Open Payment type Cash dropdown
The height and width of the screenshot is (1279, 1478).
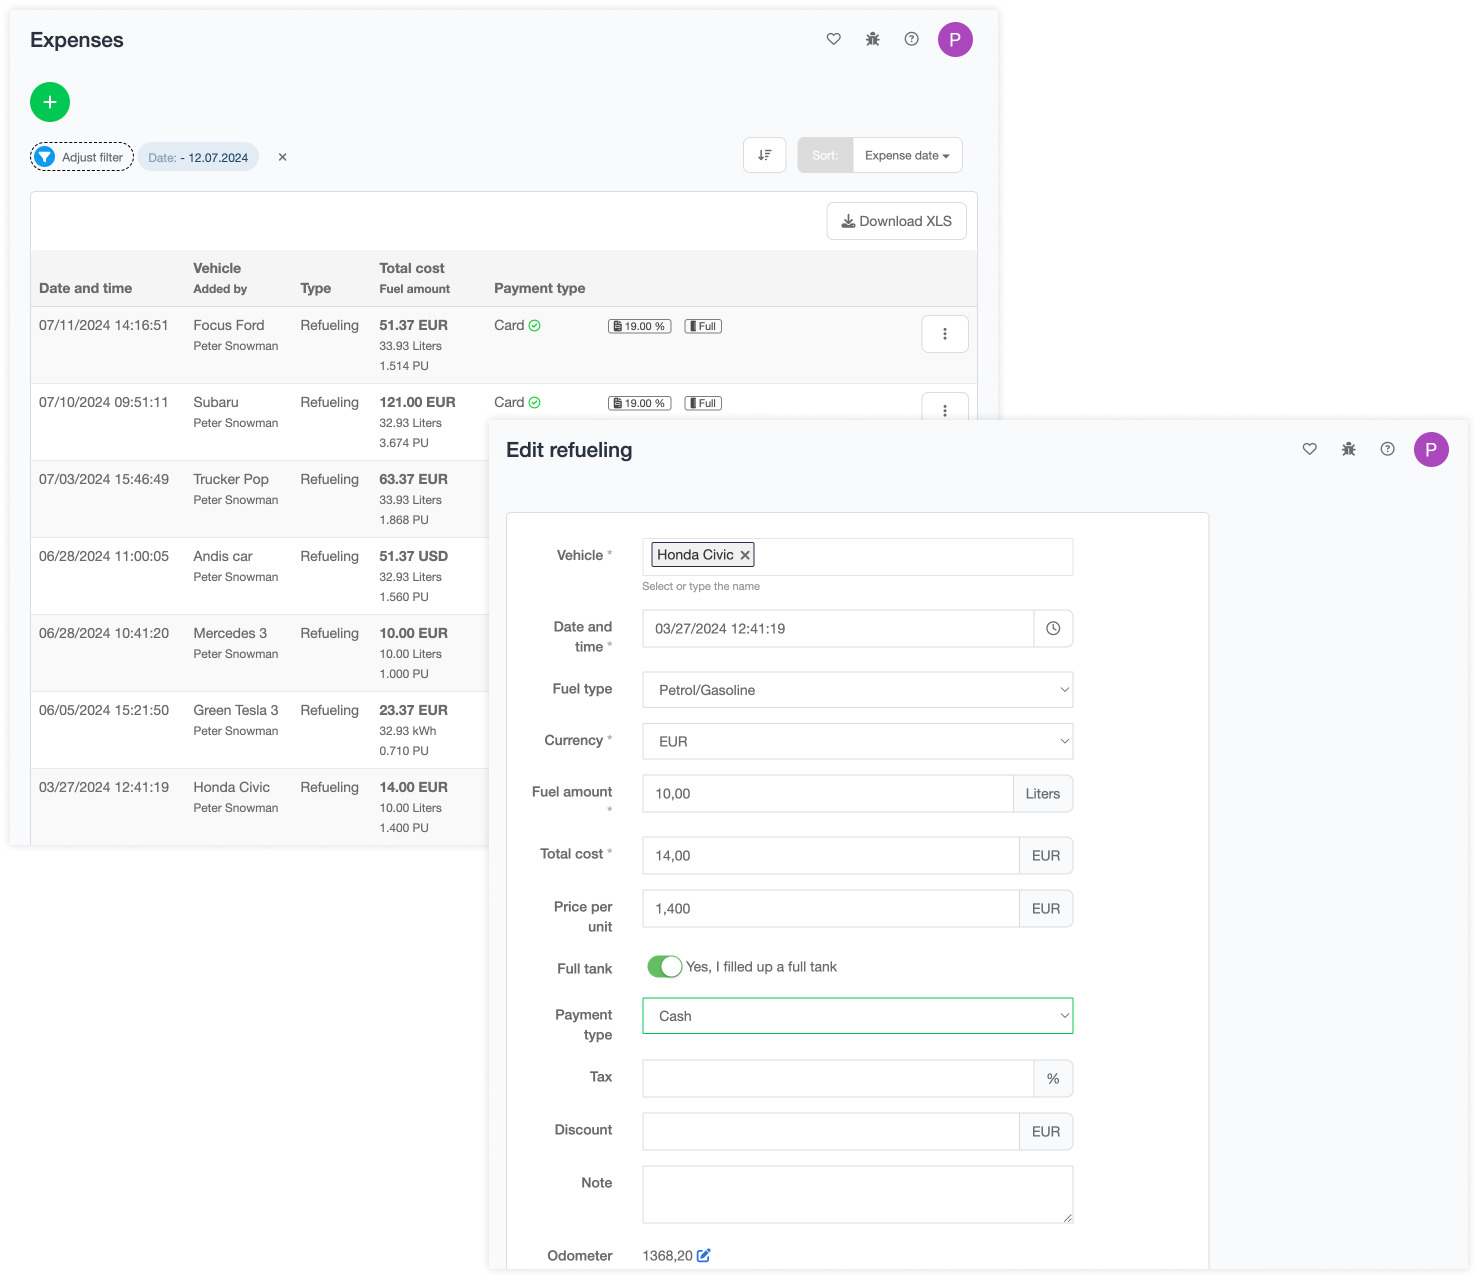pyautogui.click(x=858, y=1016)
